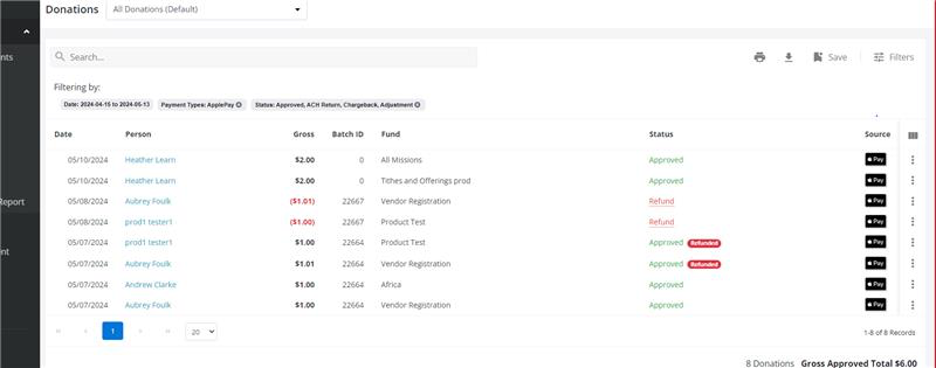This screenshot has height=368, width=936.
Task: Open actions menu for first Heather Learn row
Action: [913, 160]
